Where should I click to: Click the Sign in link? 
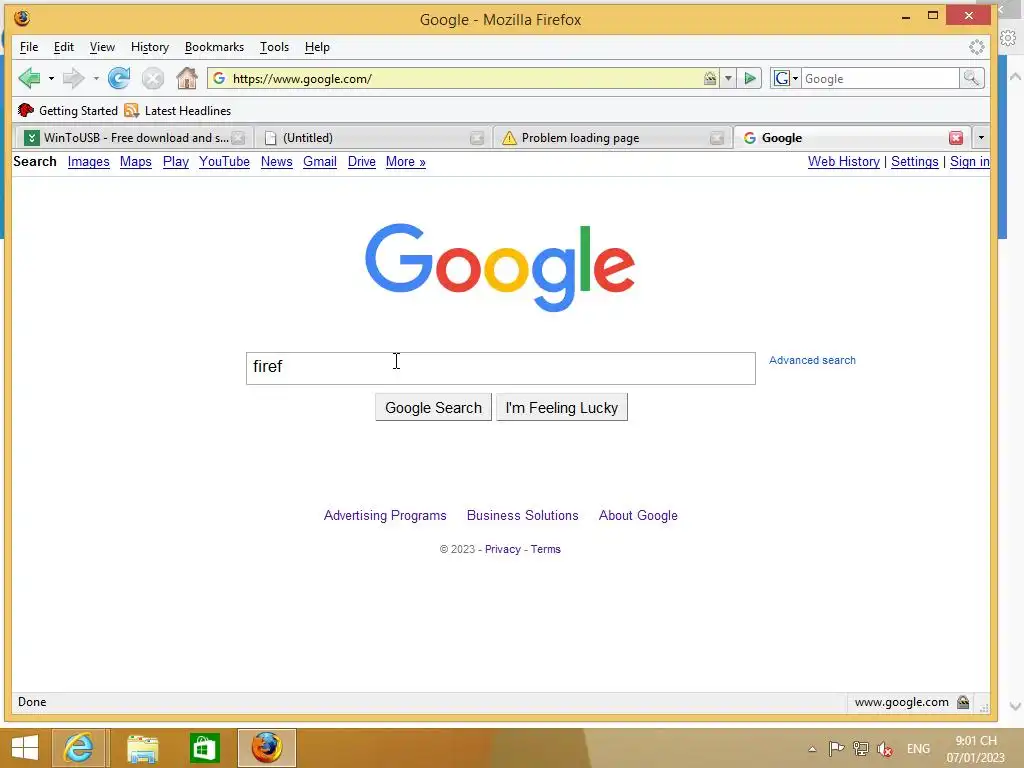(970, 161)
